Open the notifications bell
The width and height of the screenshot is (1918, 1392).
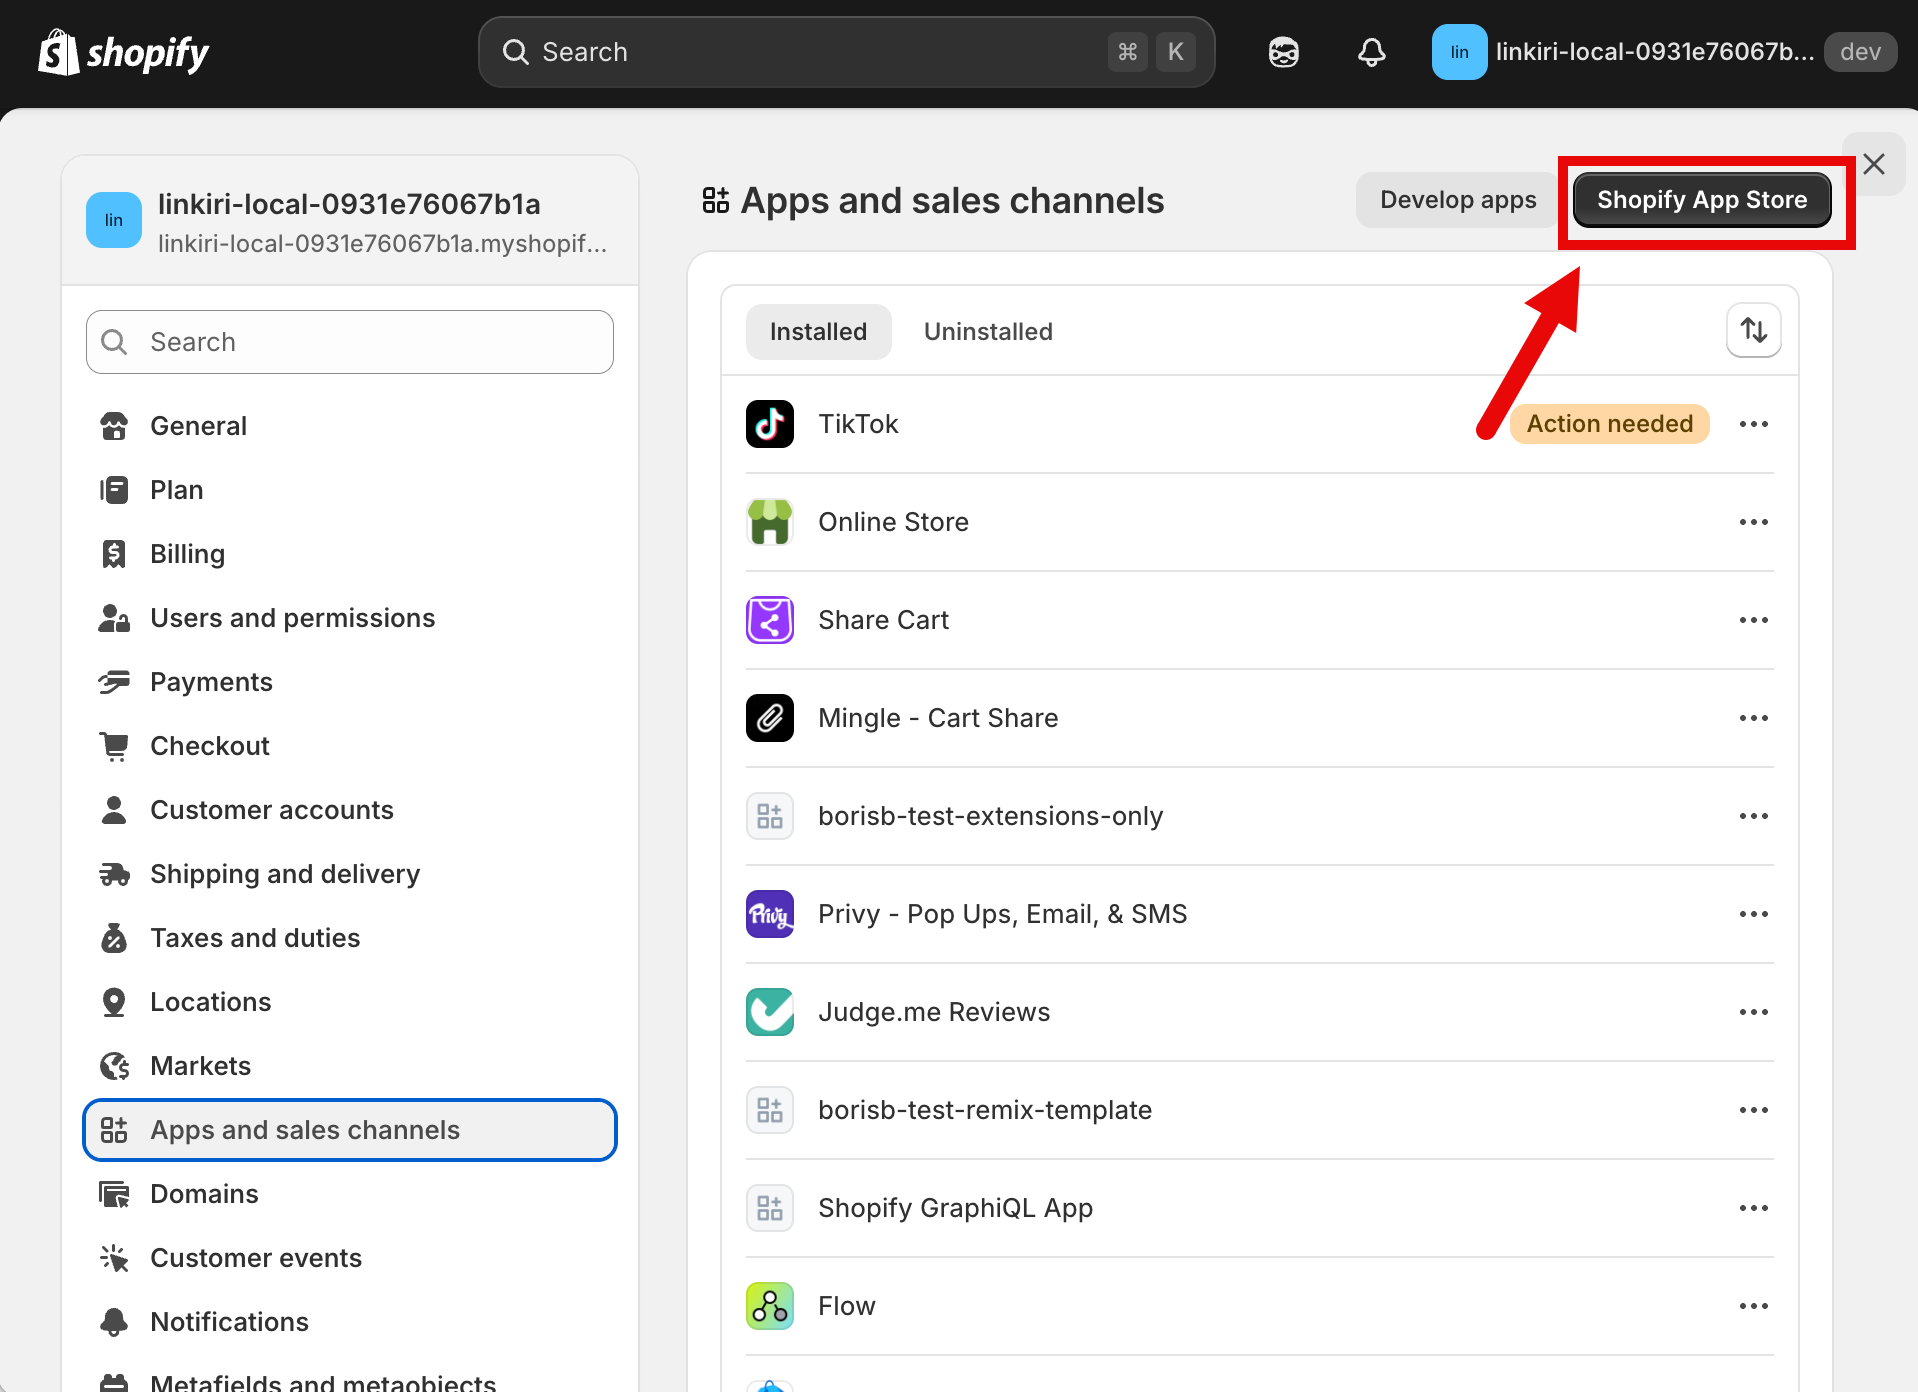(x=1371, y=51)
